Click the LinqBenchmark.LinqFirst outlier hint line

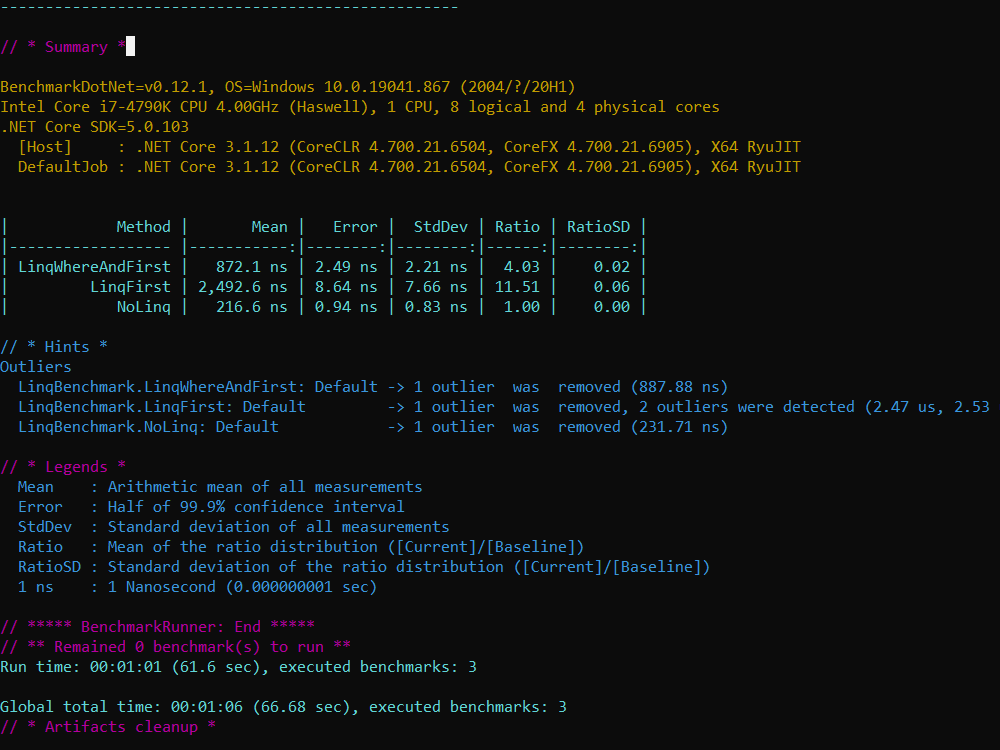161,407
